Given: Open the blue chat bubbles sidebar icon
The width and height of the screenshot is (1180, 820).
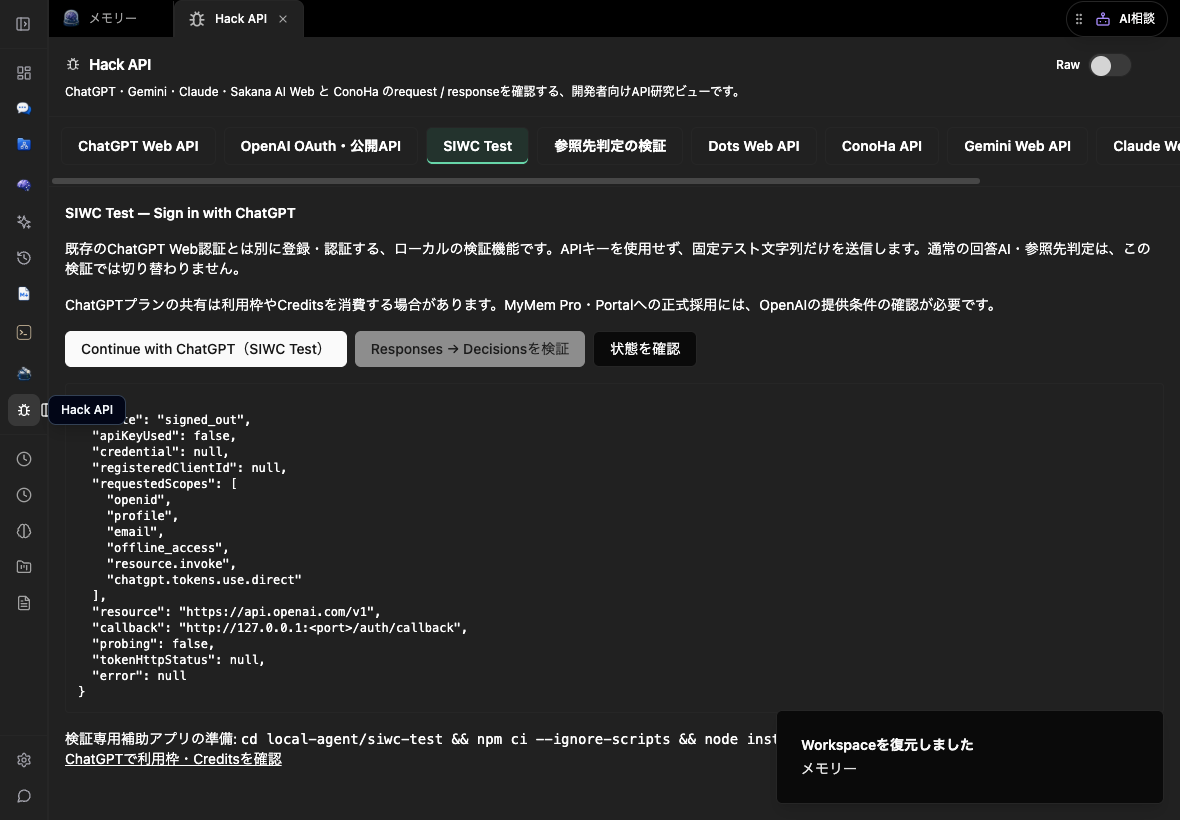Looking at the screenshot, I should [23, 108].
